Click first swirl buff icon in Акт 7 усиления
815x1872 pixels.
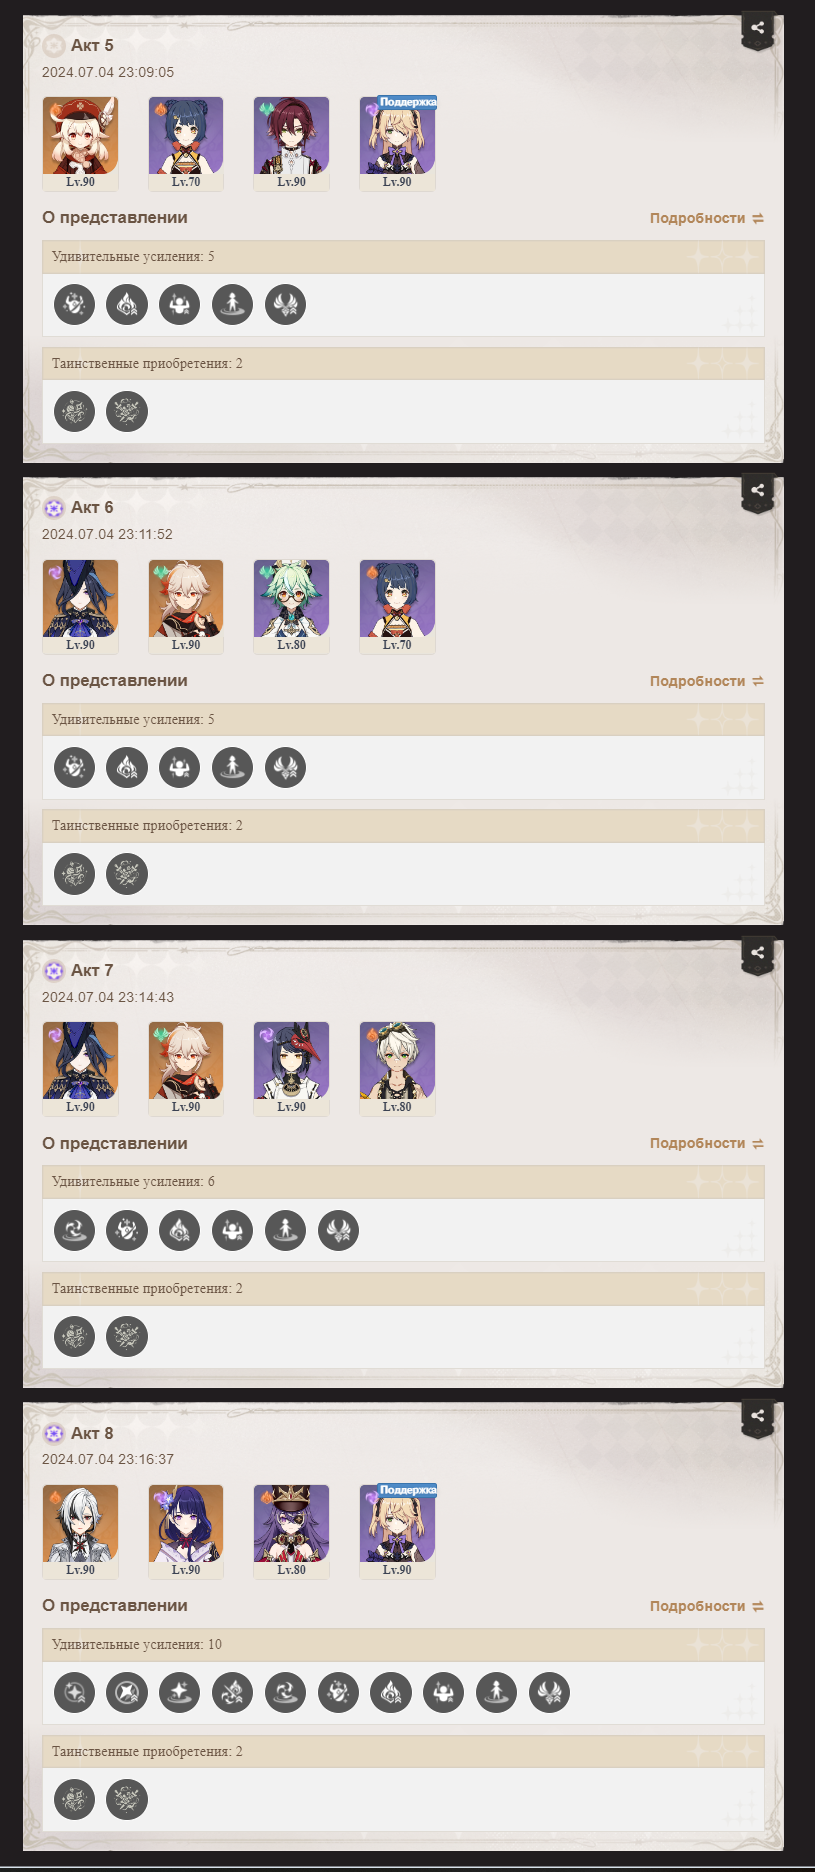[74, 1230]
